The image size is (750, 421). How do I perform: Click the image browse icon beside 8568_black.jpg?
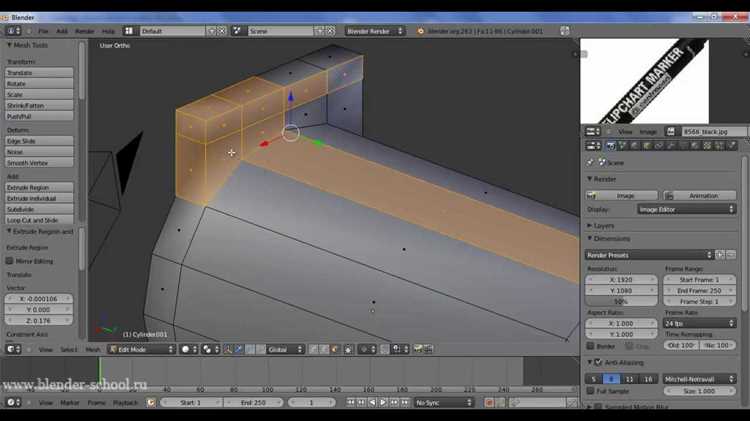pos(671,132)
